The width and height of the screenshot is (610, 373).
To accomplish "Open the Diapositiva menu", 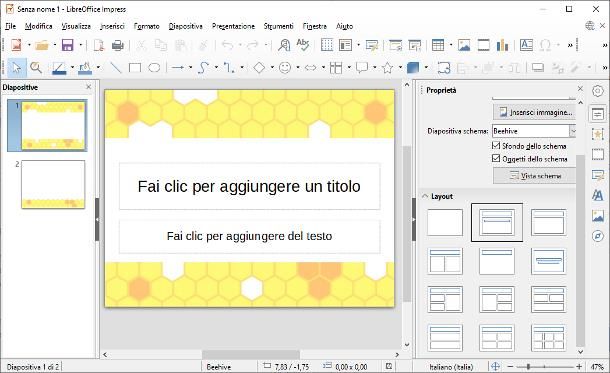I will pyautogui.click(x=186, y=26).
